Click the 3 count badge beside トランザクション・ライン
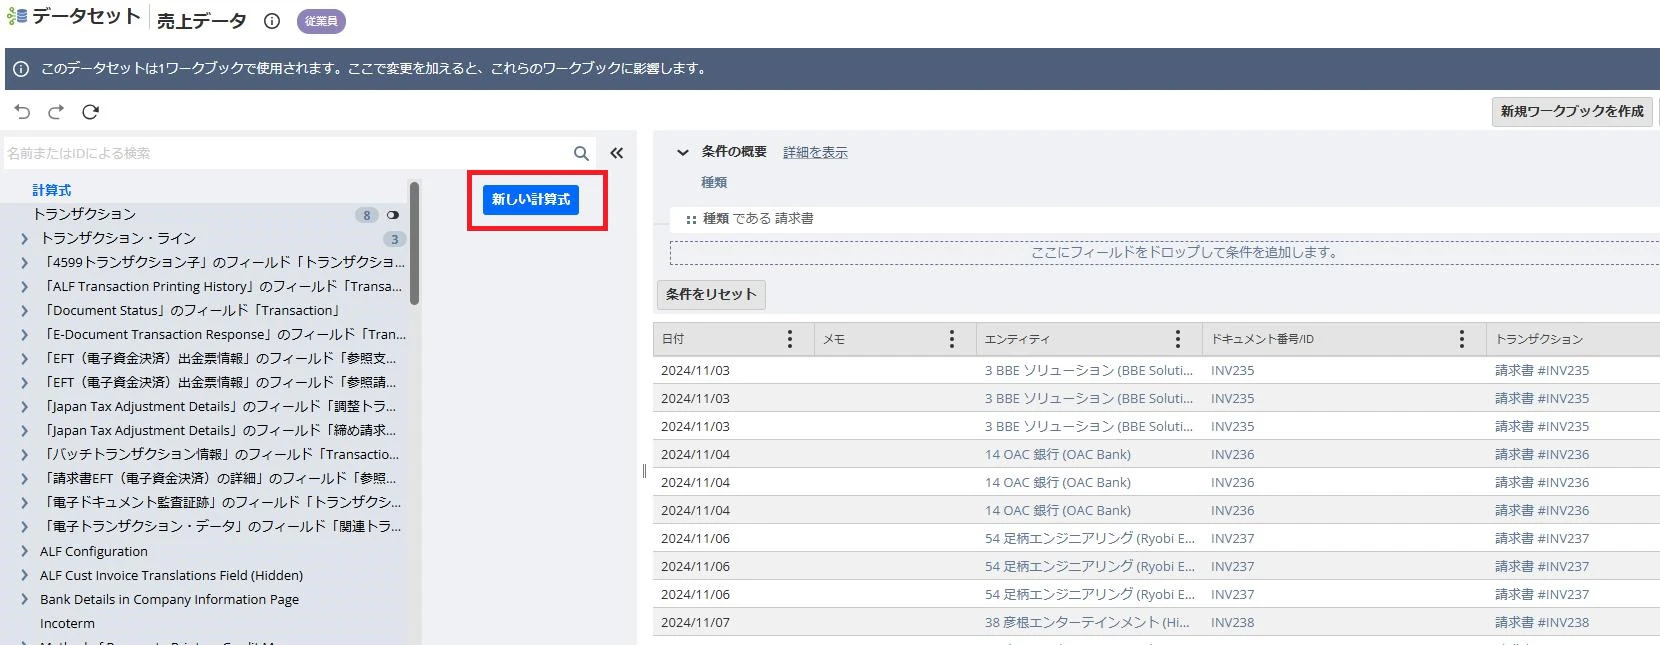 [395, 239]
